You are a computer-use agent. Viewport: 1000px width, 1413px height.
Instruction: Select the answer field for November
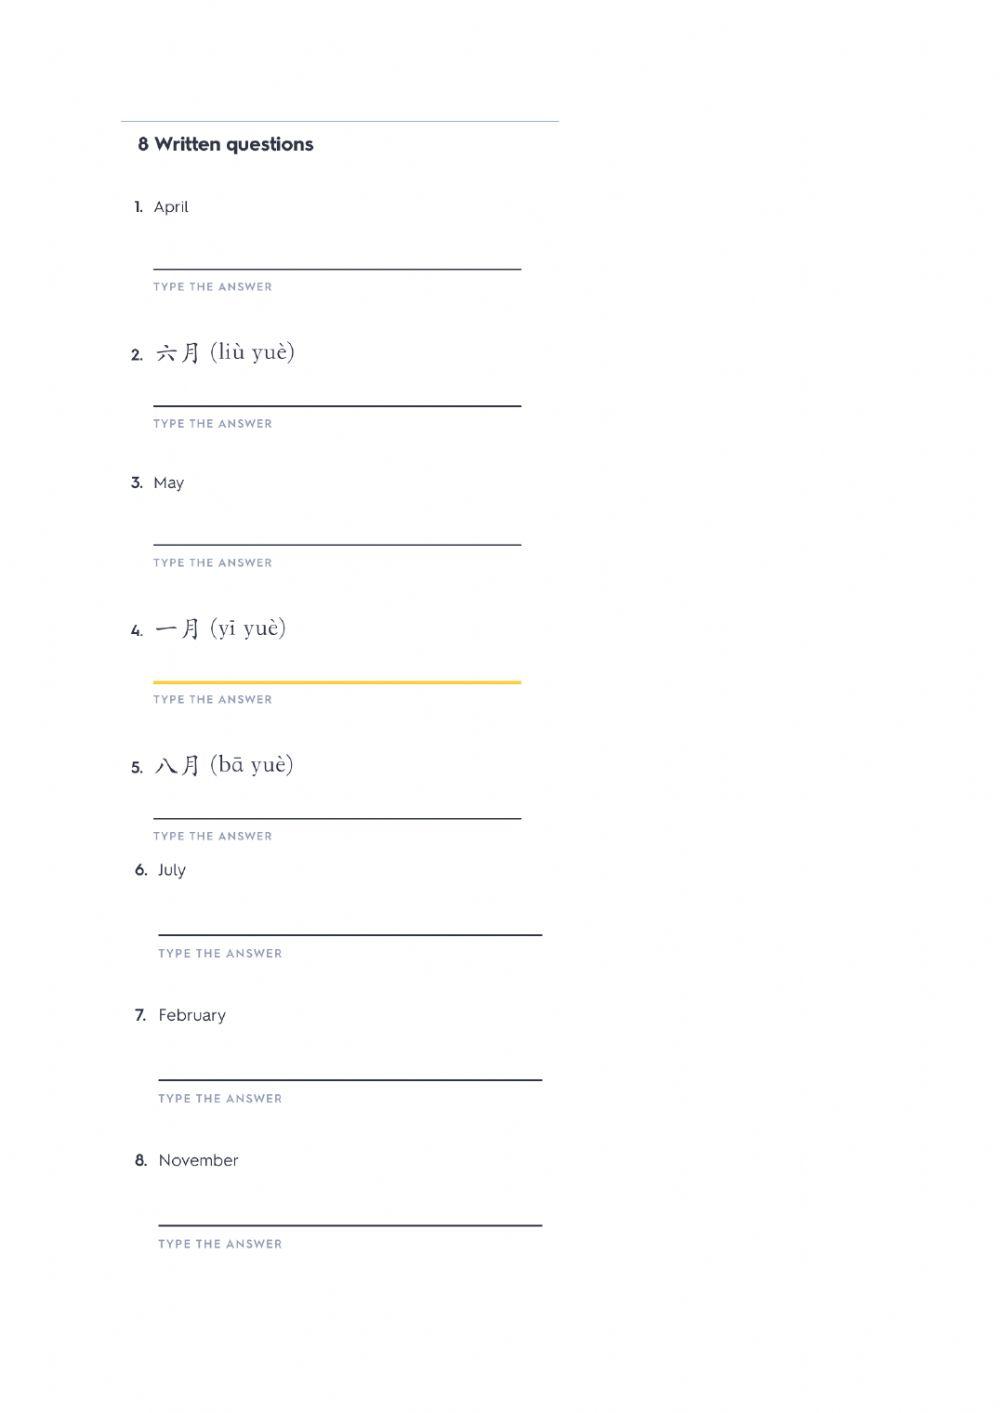click(x=350, y=1212)
